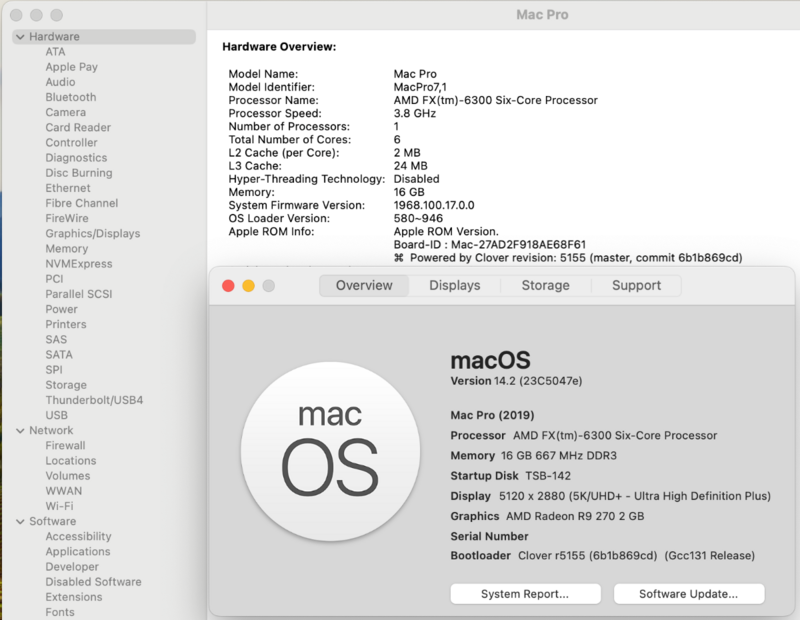Select SATA in the sidebar

(59, 355)
